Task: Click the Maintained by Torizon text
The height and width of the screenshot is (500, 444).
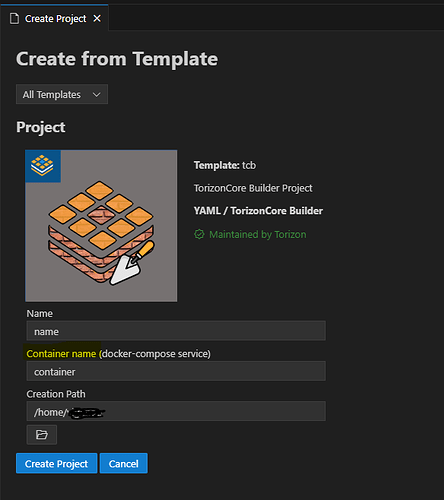Action: click(x=258, y=234)
